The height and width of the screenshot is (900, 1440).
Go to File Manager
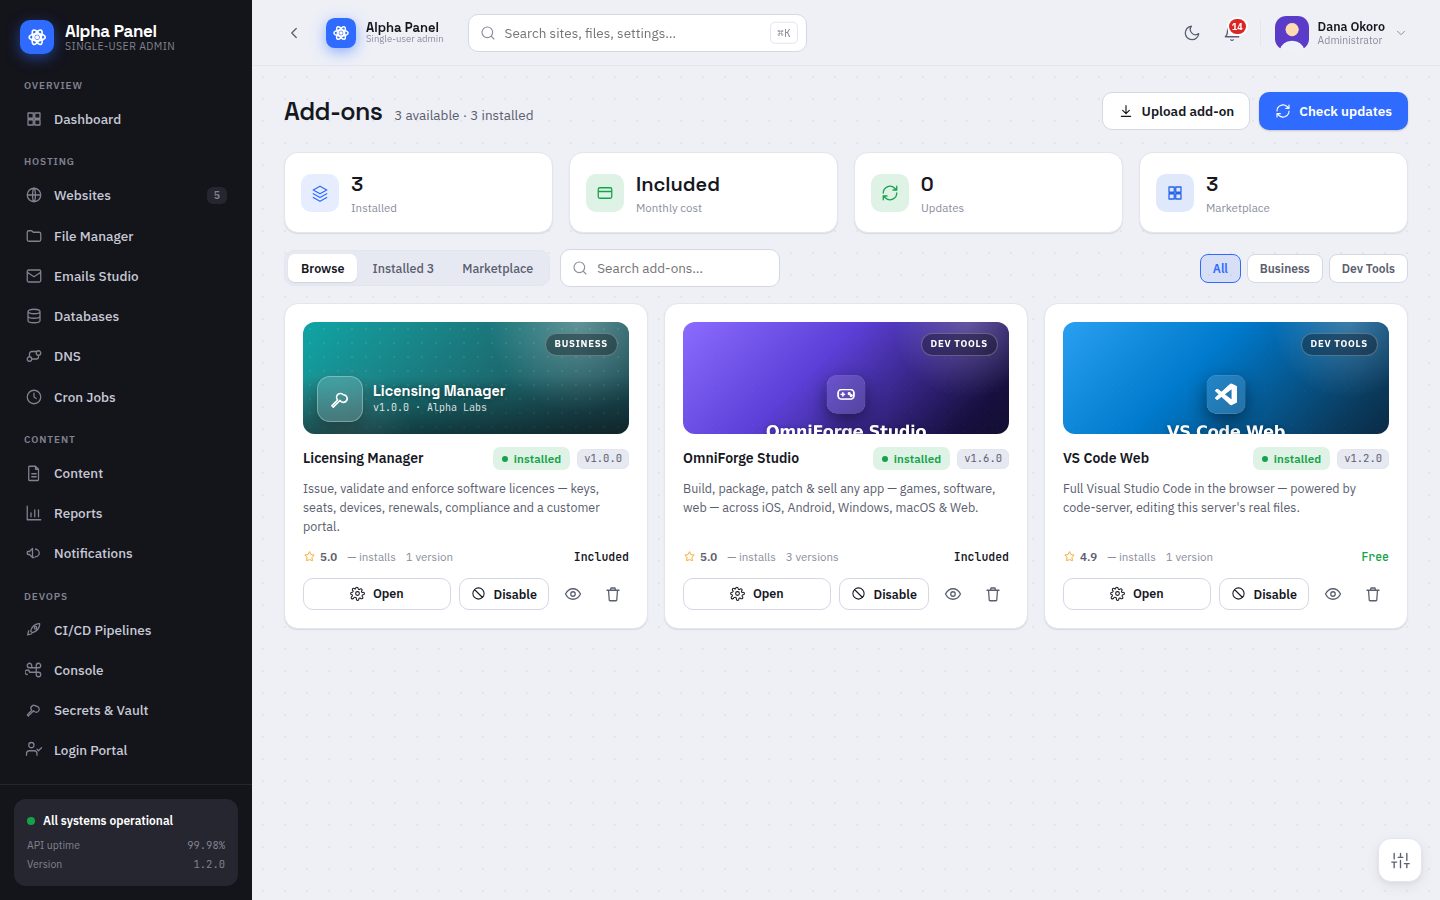tap(126, 236)
